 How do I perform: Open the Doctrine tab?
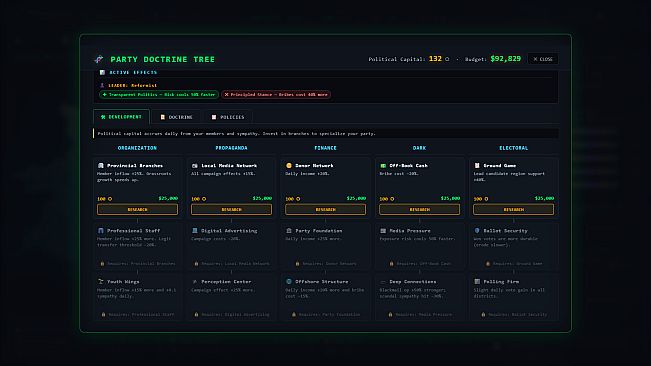(x=176, y=117)
